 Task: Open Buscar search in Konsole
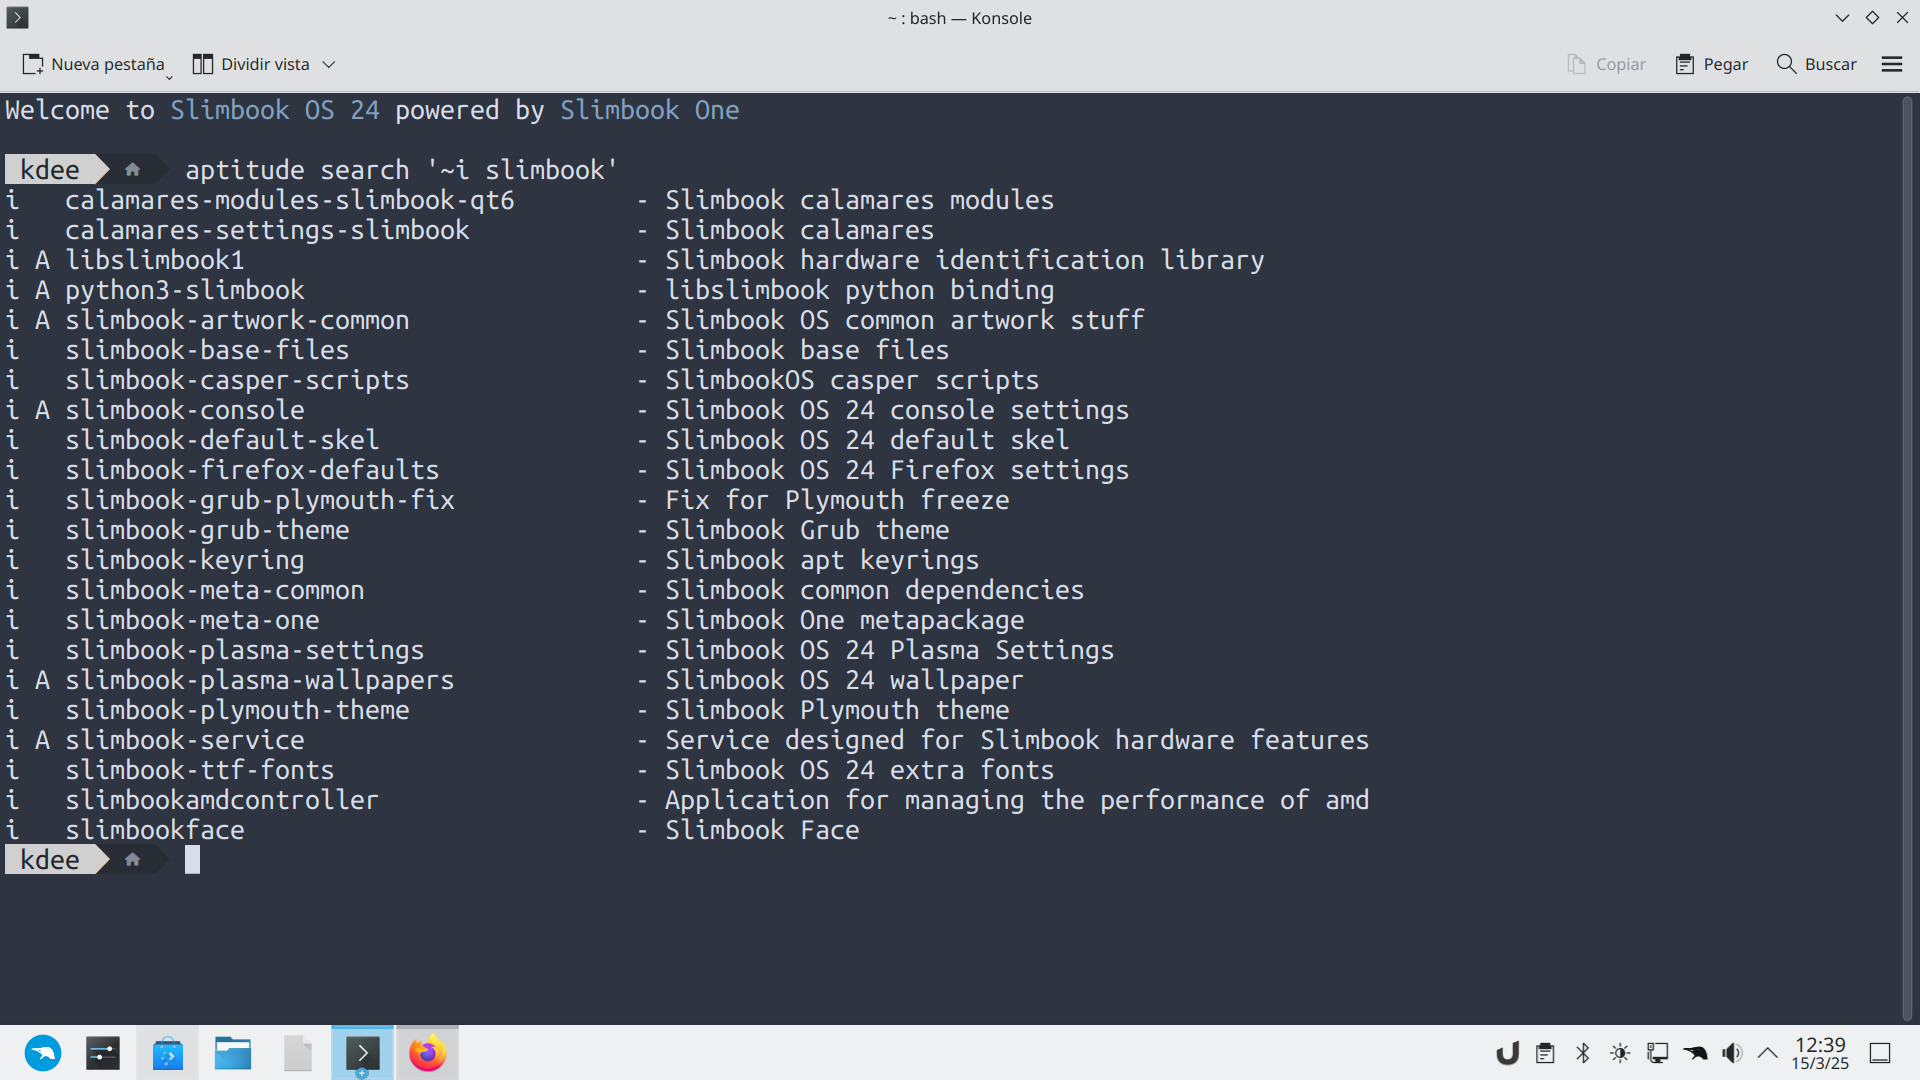(x=1816, y=64)
